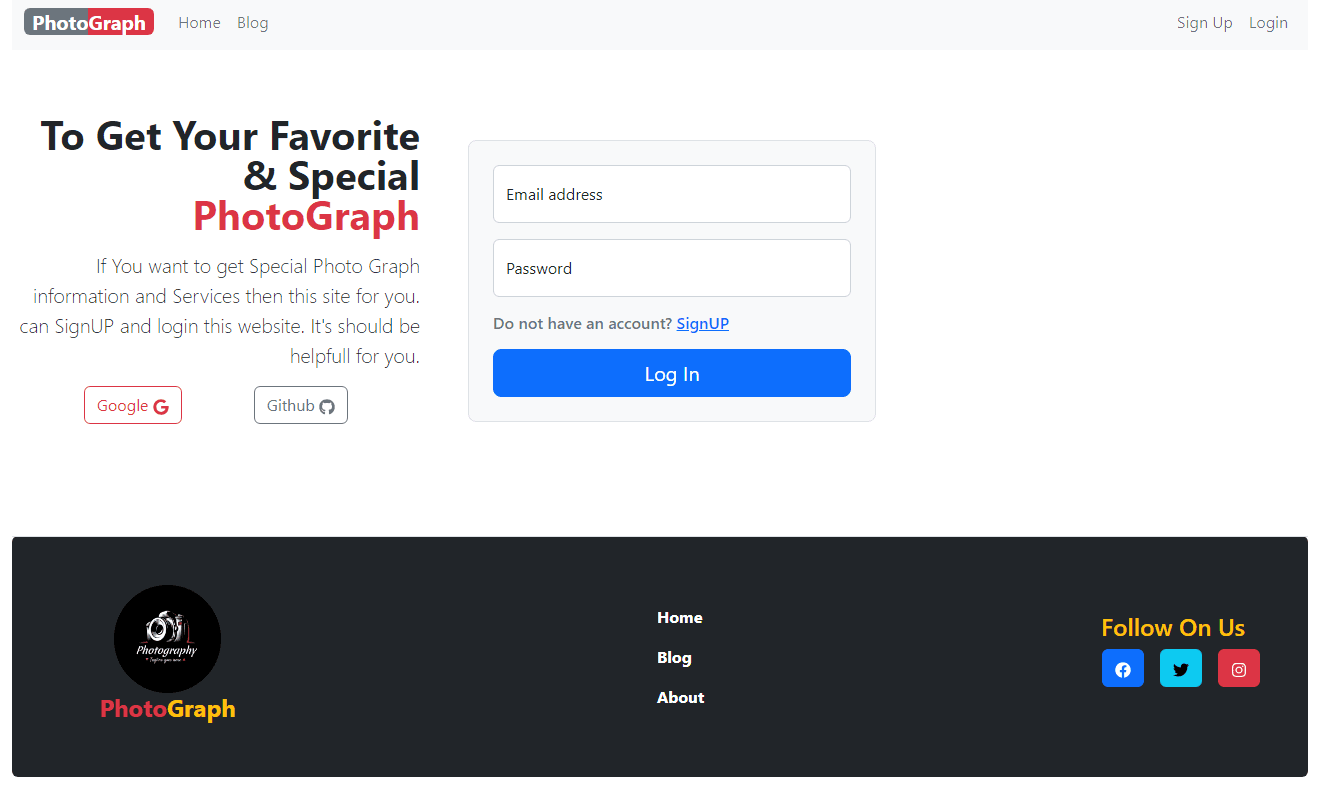This screenshot has width=1319, height=785.
Task: Open Home in the top navbar
Action: (199, 23)
